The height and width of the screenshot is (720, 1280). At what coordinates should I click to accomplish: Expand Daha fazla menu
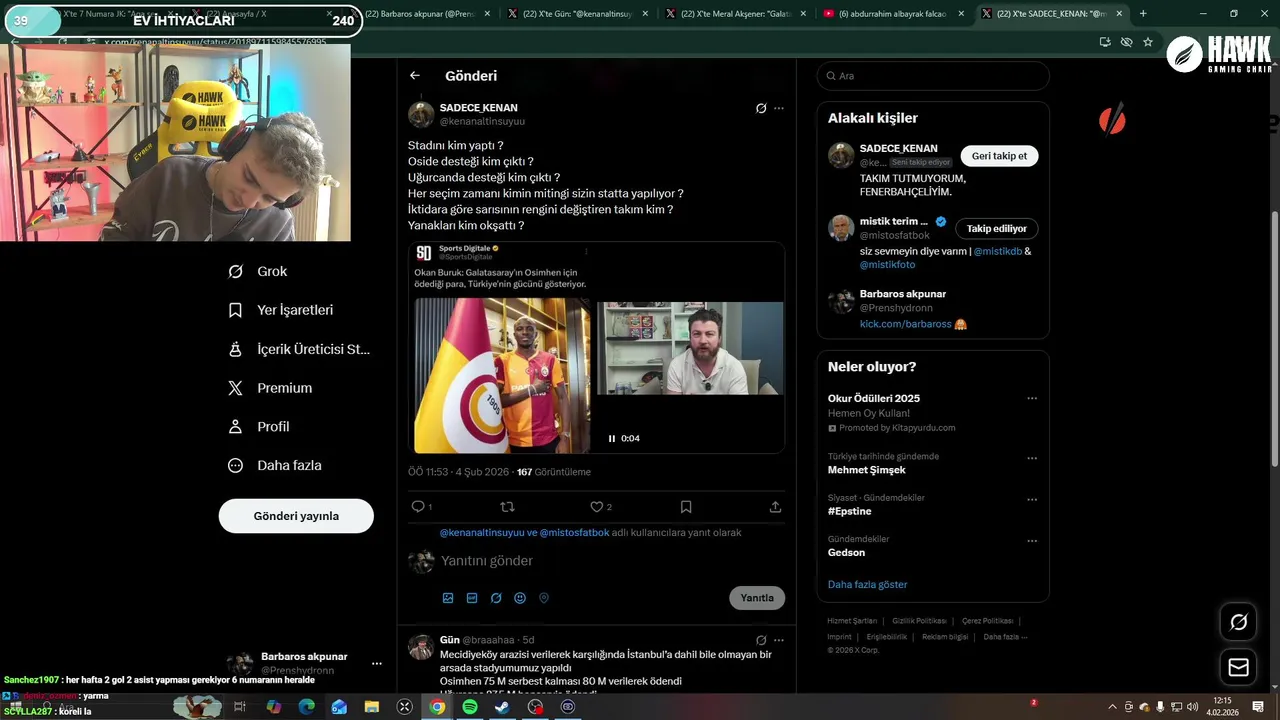click(275, 465)
